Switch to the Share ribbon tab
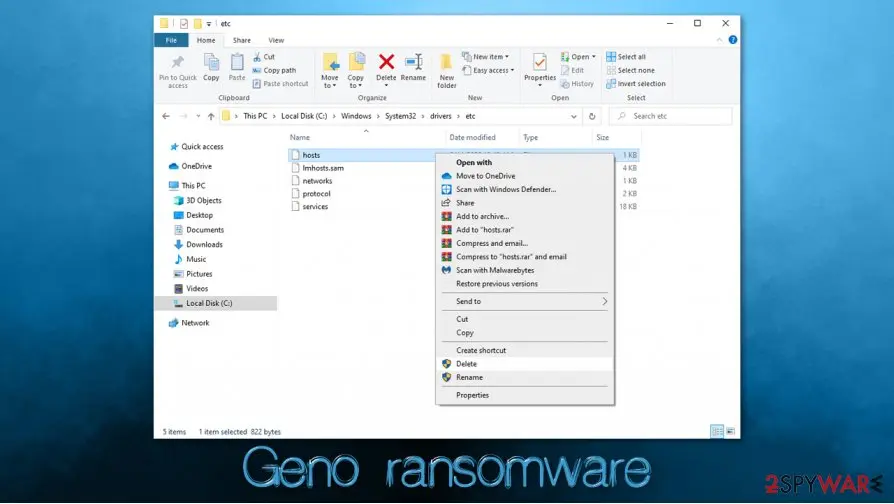The height and width of the screenshot is (504, 894). tap(242, 40)
